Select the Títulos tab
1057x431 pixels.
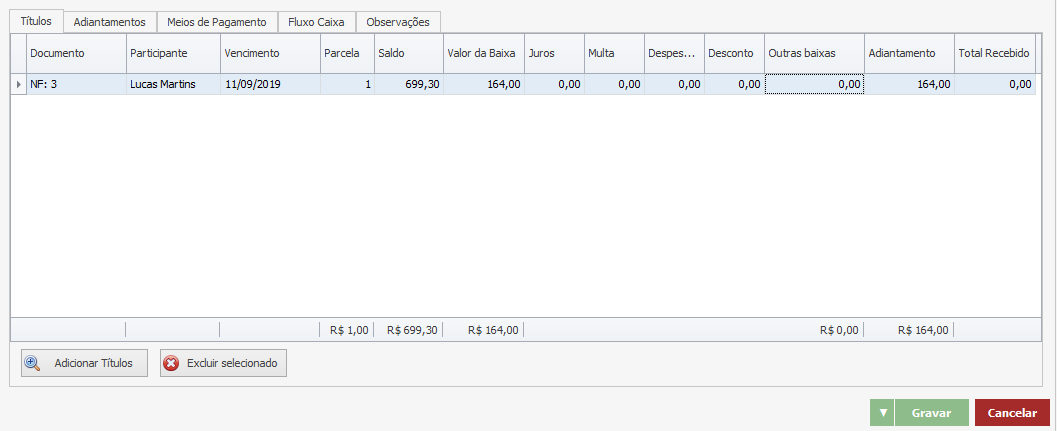tap(36, 21)
